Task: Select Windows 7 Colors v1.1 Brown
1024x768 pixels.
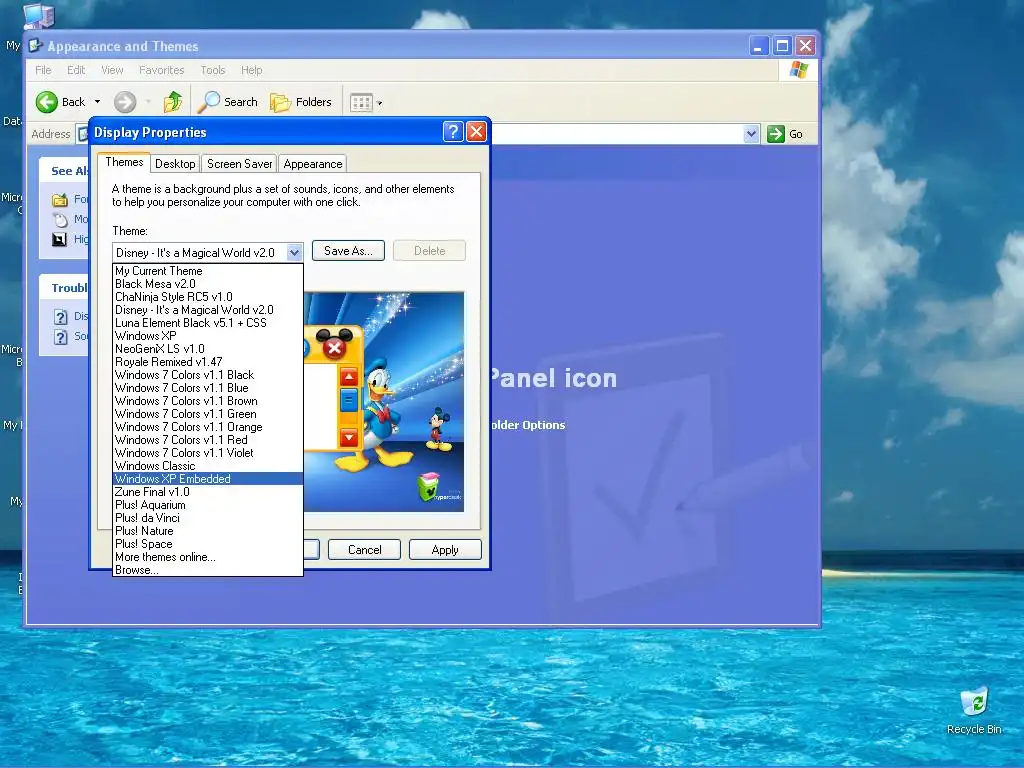Action: coord(208,401)
